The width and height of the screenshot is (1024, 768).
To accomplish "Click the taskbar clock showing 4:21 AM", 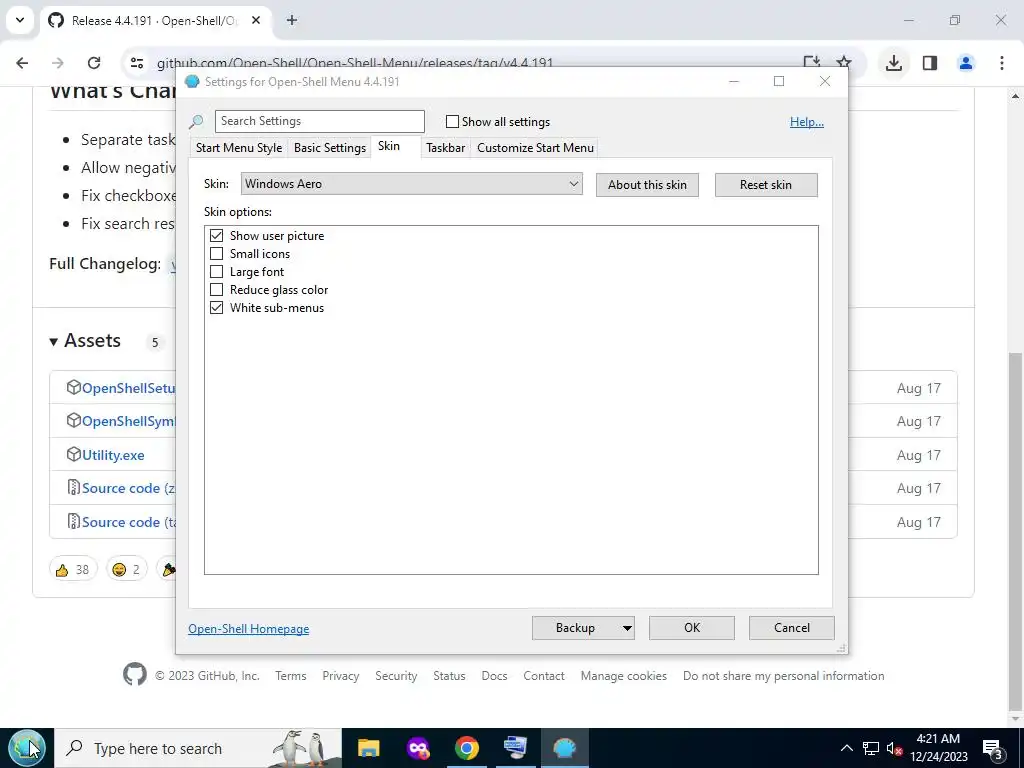I will (938, 748).
